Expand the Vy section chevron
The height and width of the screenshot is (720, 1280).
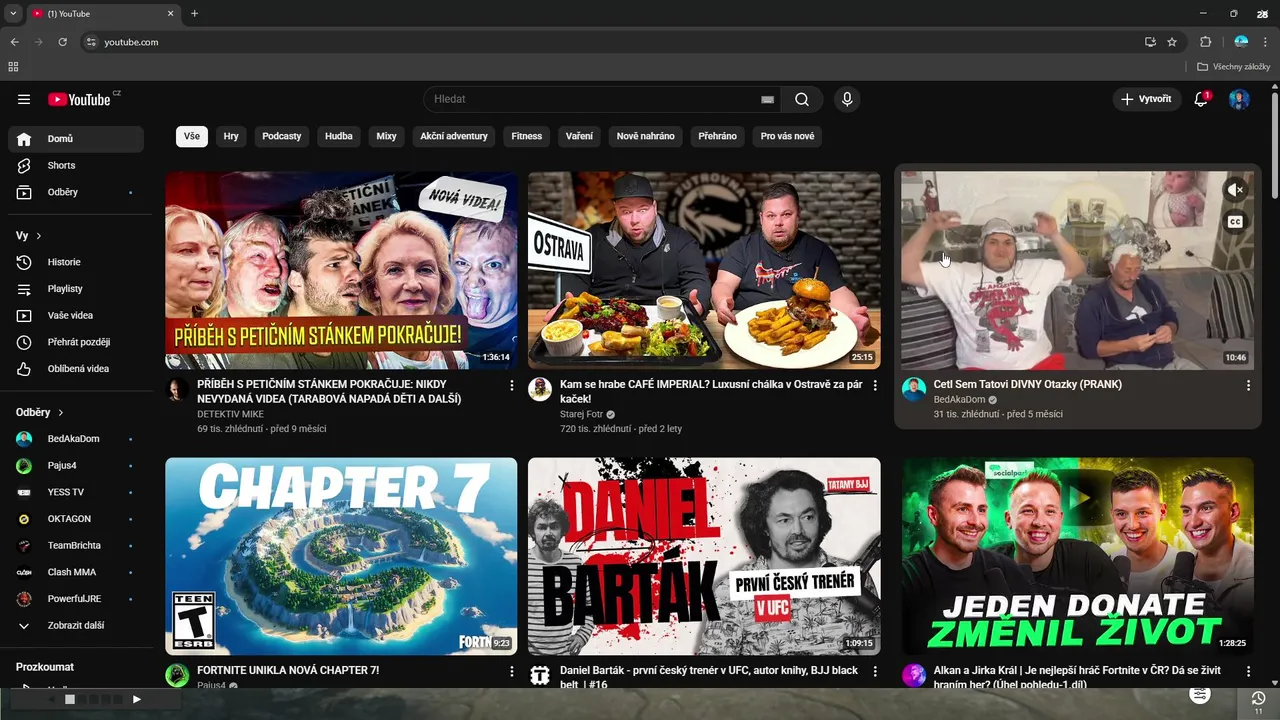pyautogui.click(x=39, y=236)
